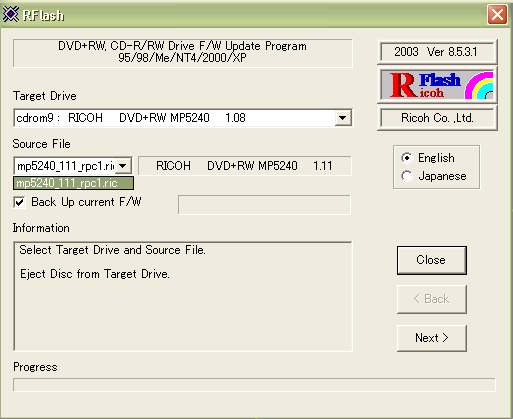
Task: Click the cdrom9 RICOH MP5240 drive combo box
Action: point(183,118)
